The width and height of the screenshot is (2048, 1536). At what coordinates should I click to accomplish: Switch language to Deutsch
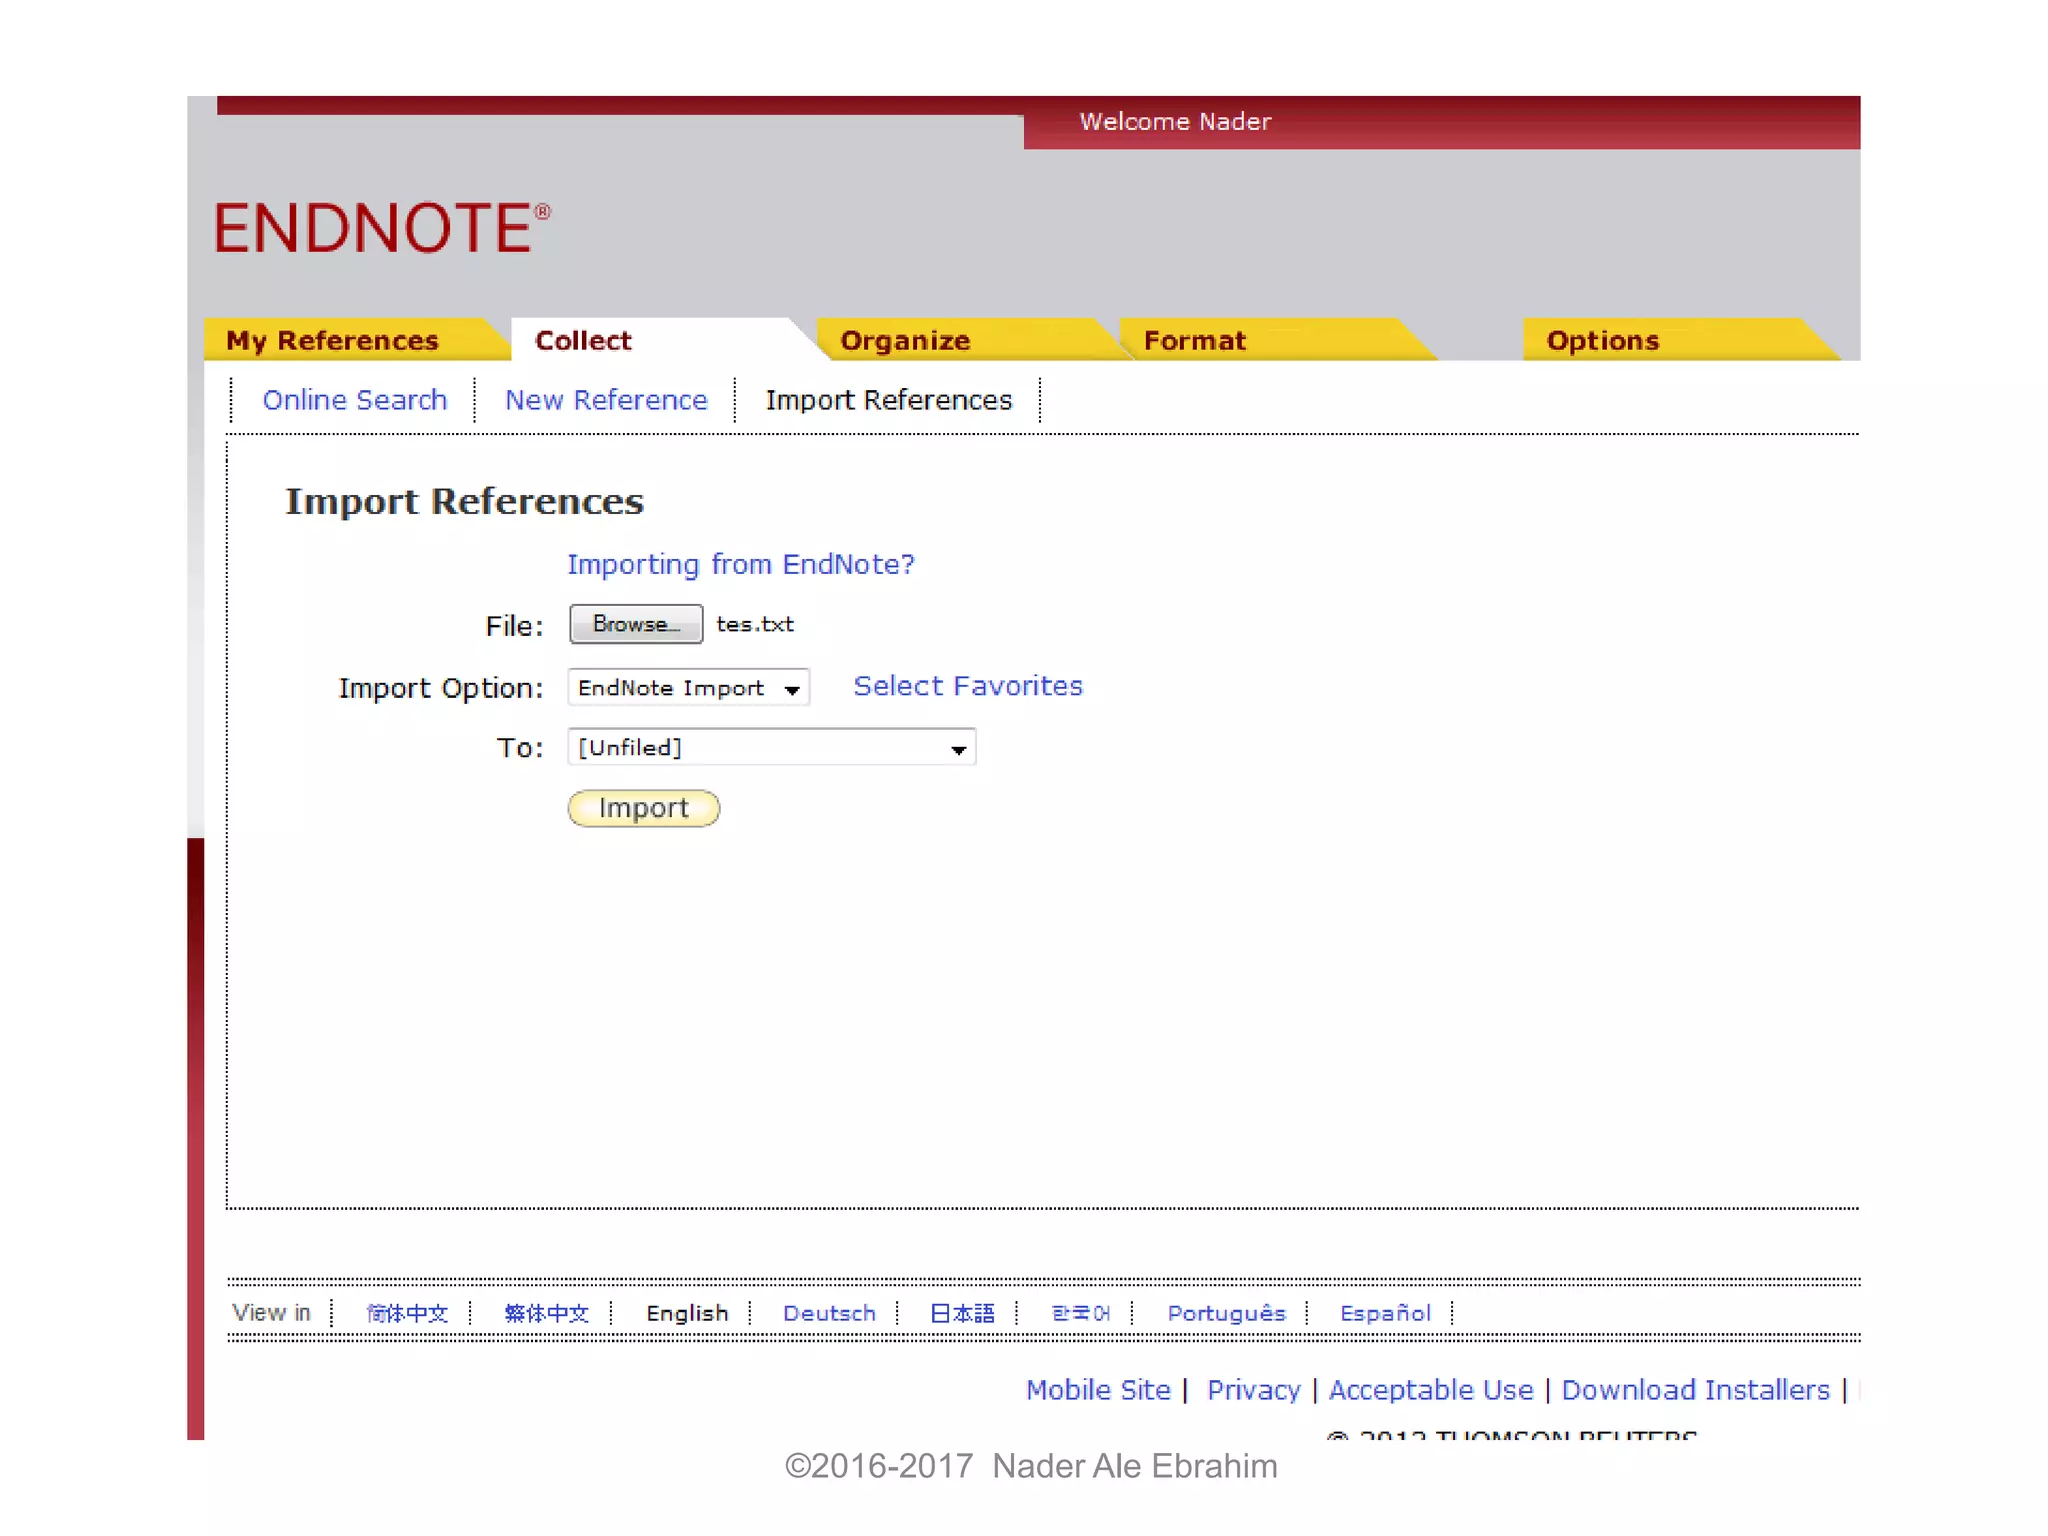pyautogui.click(x=828, y=1313)
